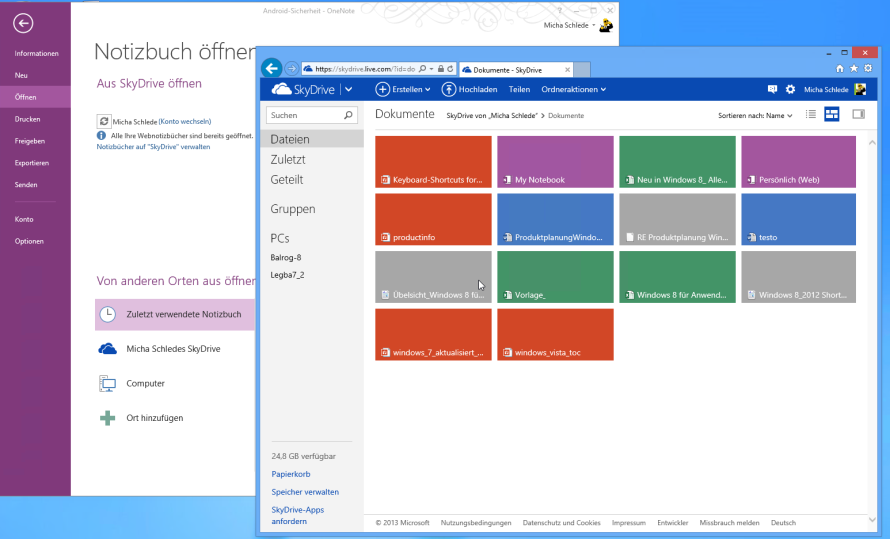Click the search magnifier in the Suchen box
The width and height of the screenshot is (890, 539).
(x=349, y=115)
